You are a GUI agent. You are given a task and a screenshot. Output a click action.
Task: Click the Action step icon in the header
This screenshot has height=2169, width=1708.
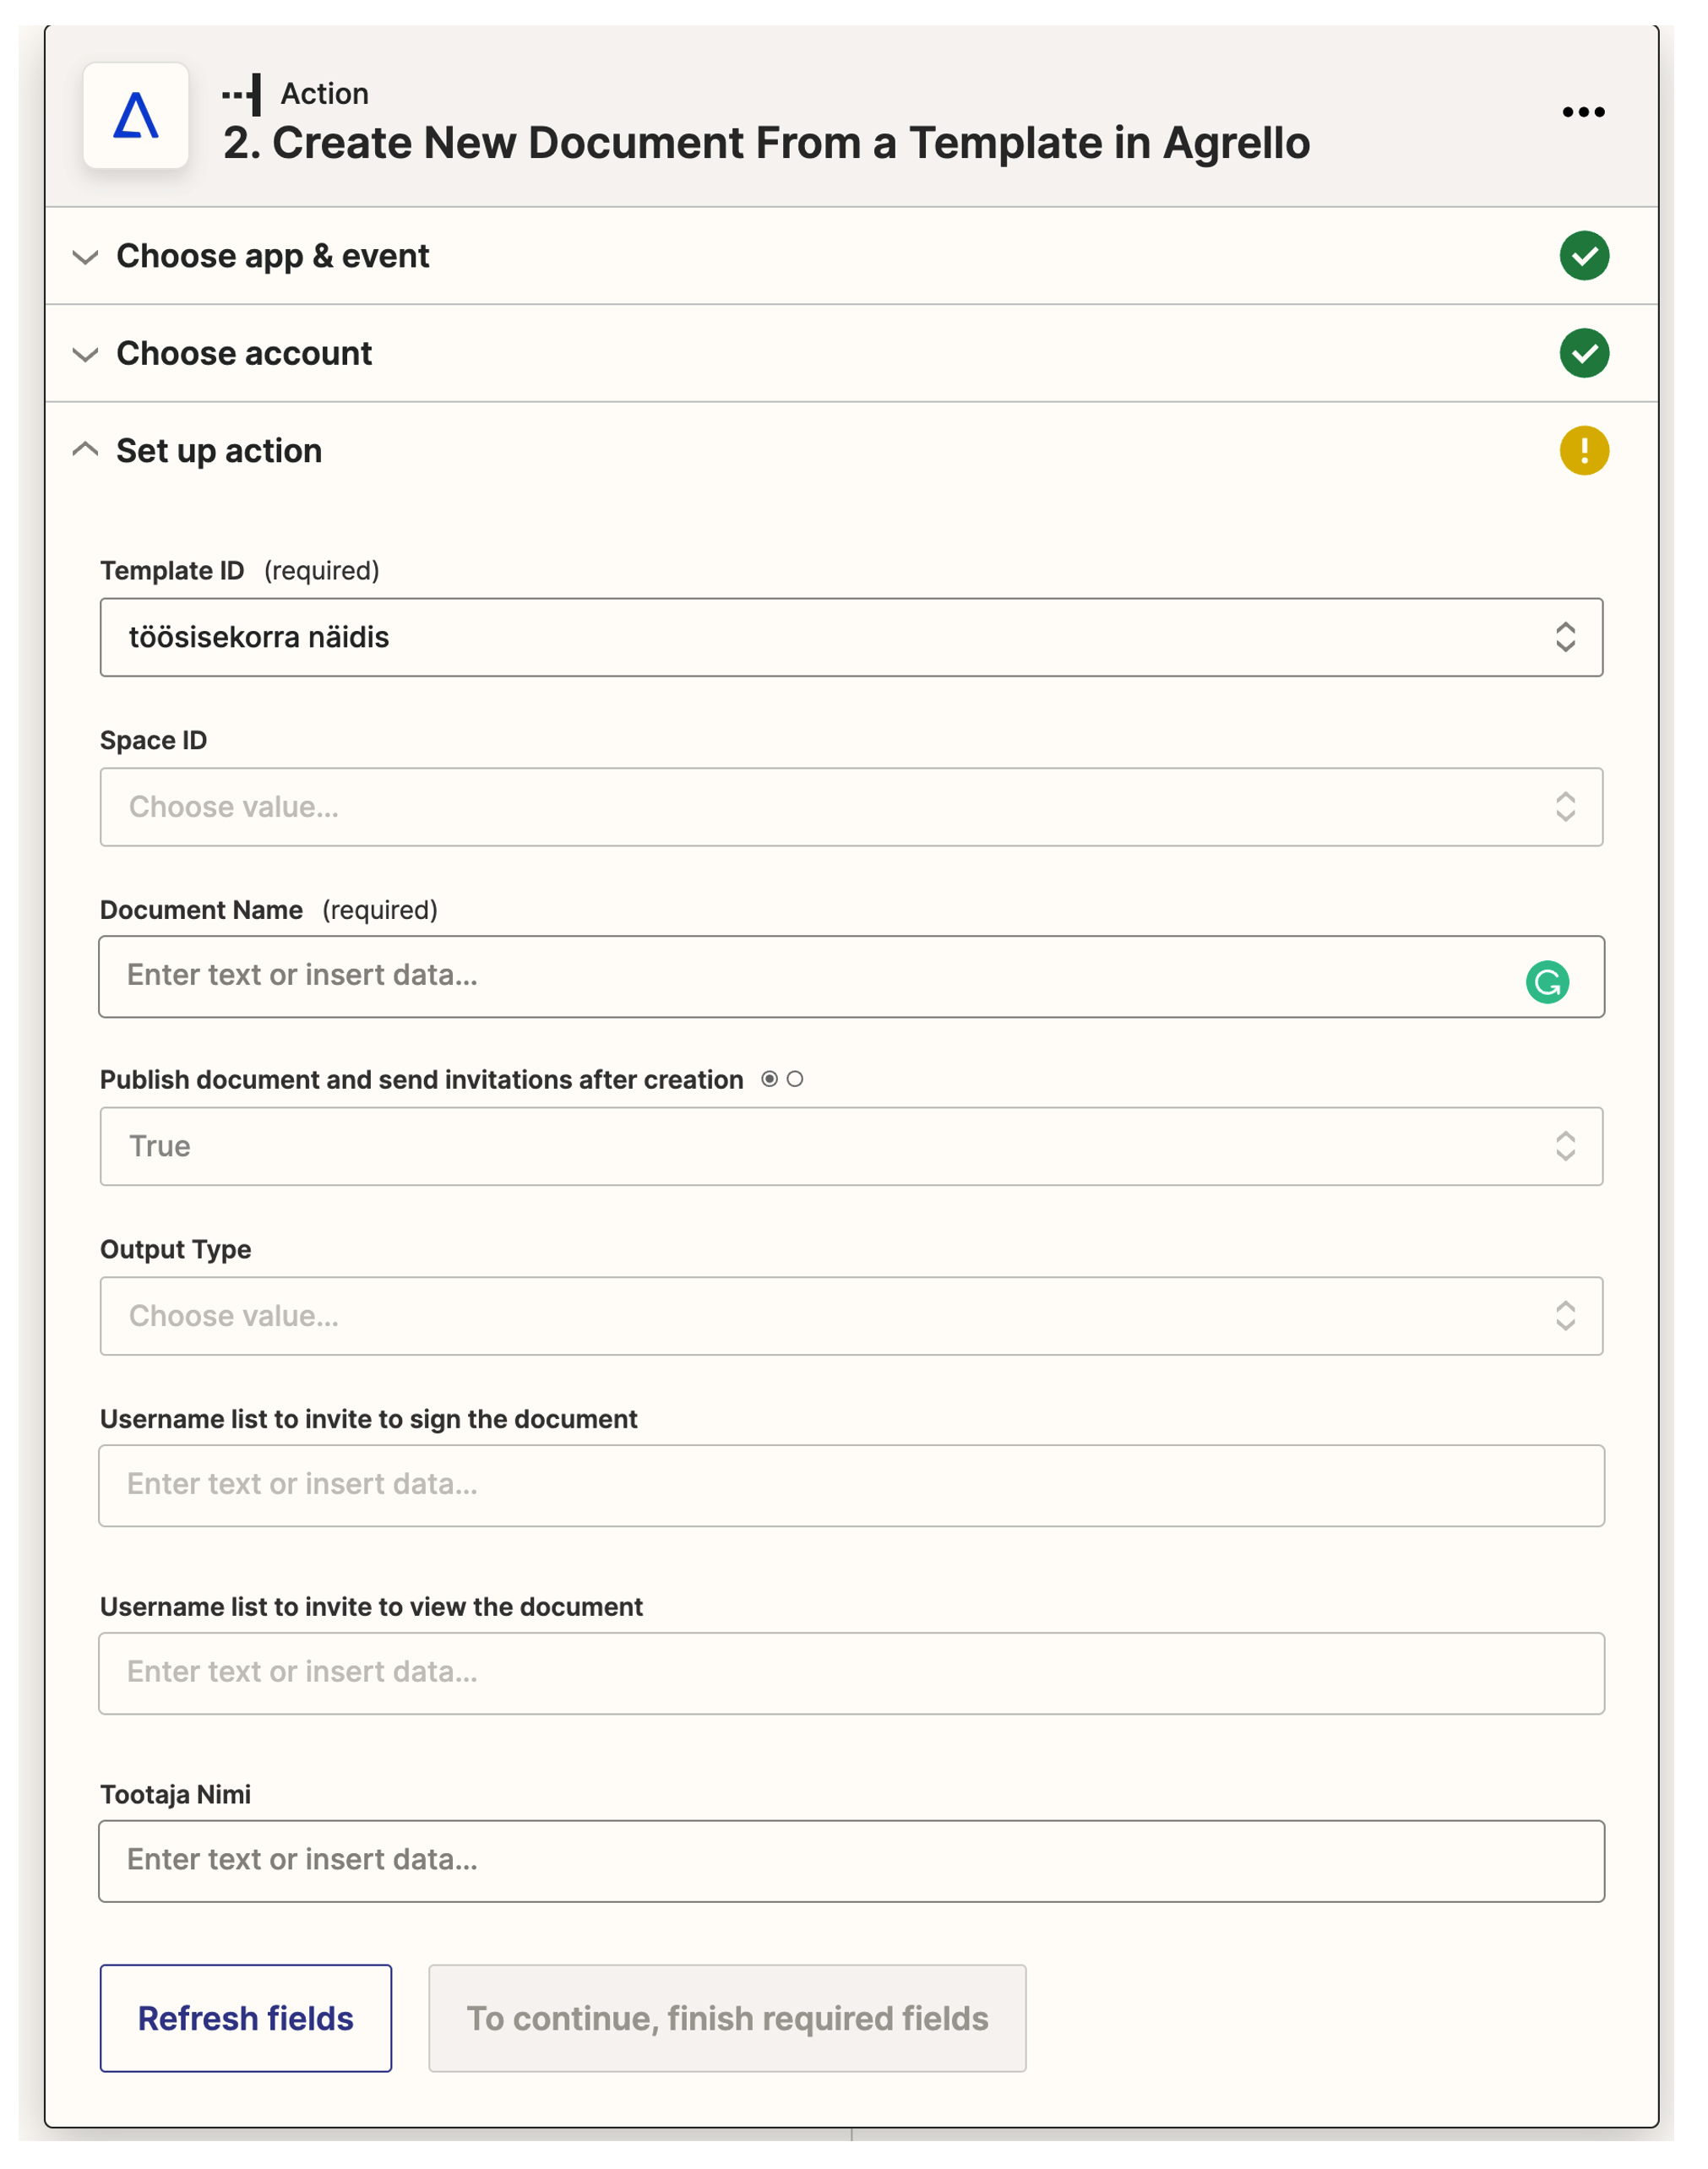pos(243,93)
